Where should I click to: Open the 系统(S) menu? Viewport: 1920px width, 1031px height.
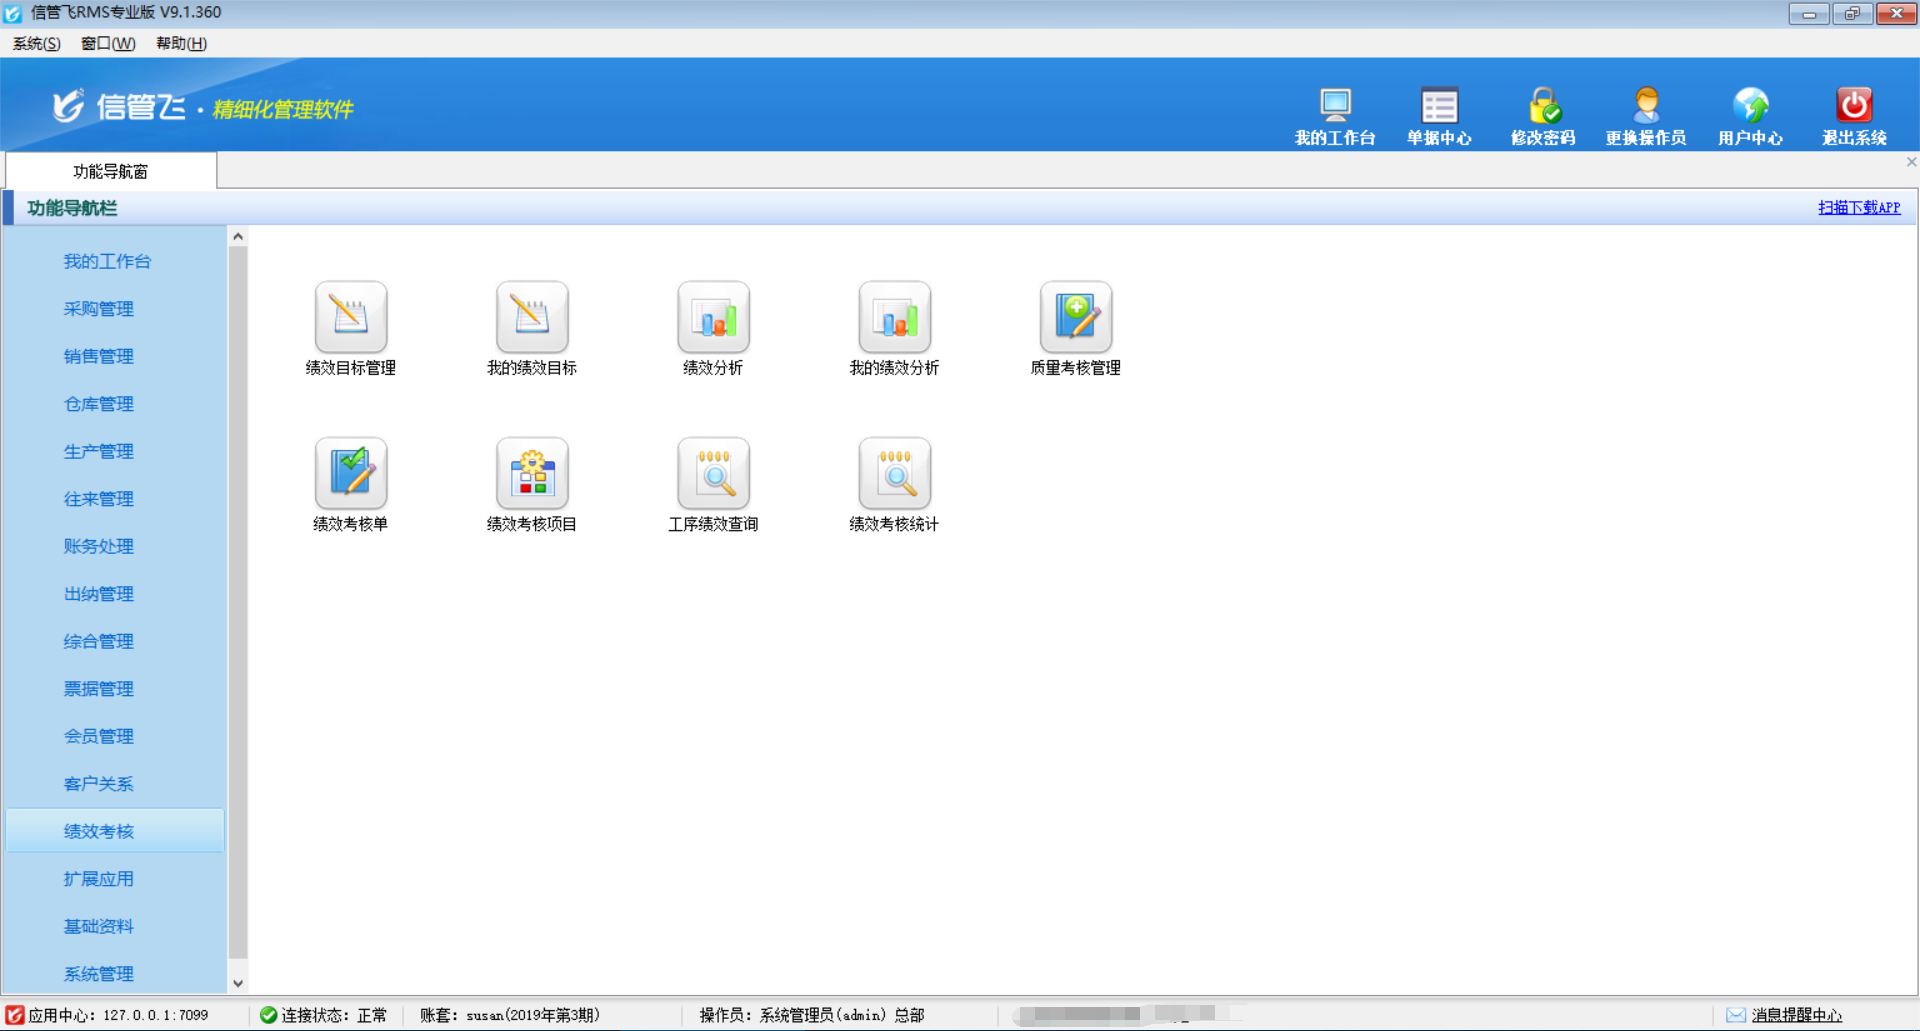pyautogui.click(x=36, y=43)
